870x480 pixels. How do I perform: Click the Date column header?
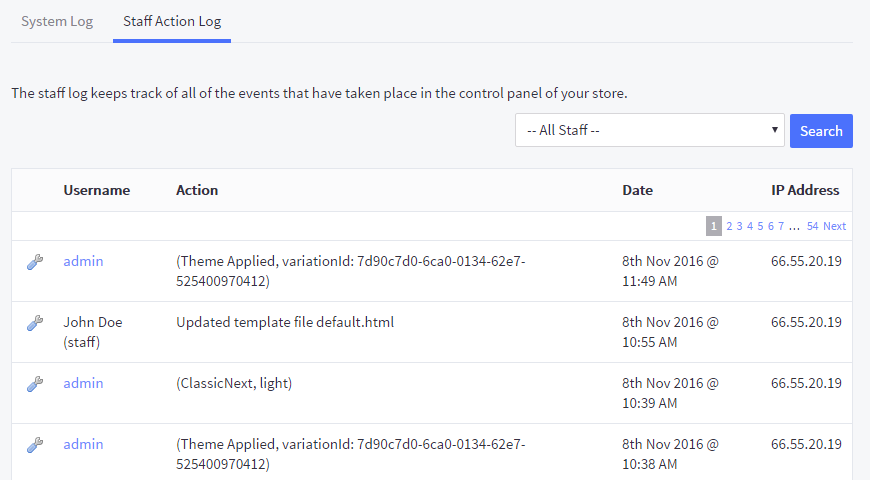coord(637,190)
